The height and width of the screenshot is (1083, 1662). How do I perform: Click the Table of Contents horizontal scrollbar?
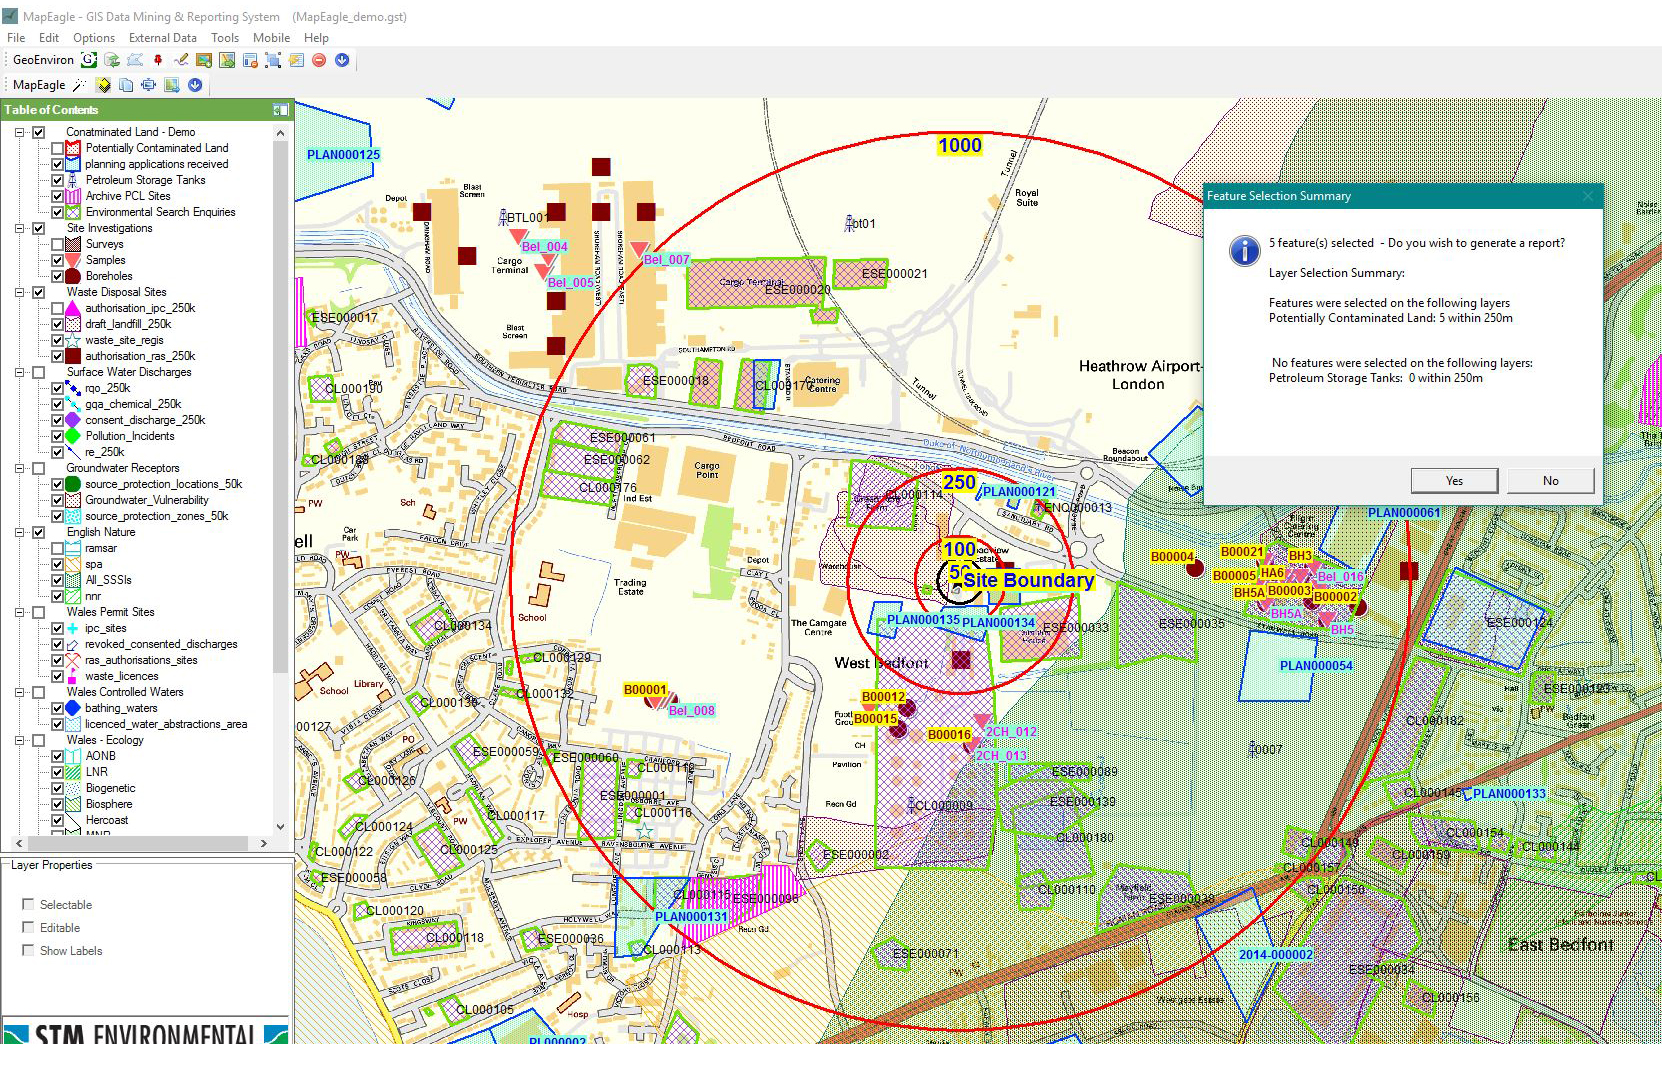coord(140,843)
